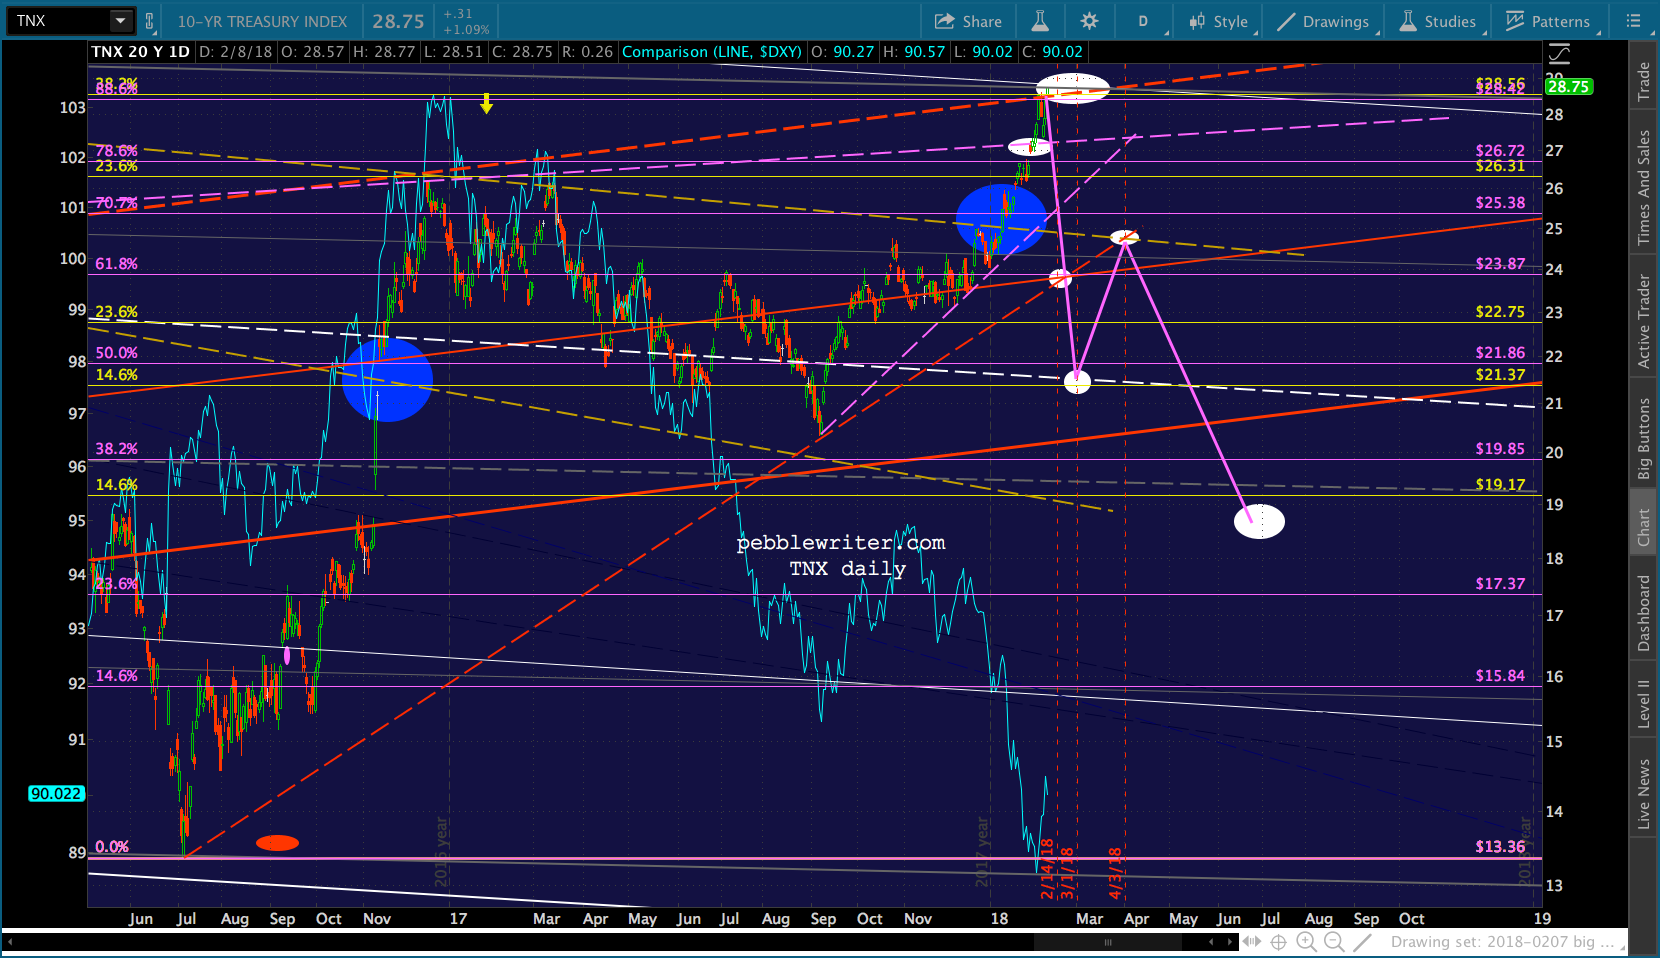
Task: Click the 28.75 current price label
Action: coord(1568,87)
